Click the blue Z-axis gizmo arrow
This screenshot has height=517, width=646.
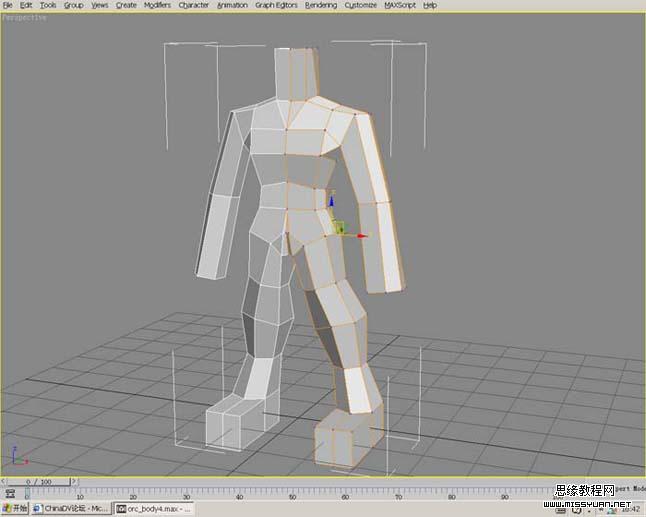pos(331,201)
